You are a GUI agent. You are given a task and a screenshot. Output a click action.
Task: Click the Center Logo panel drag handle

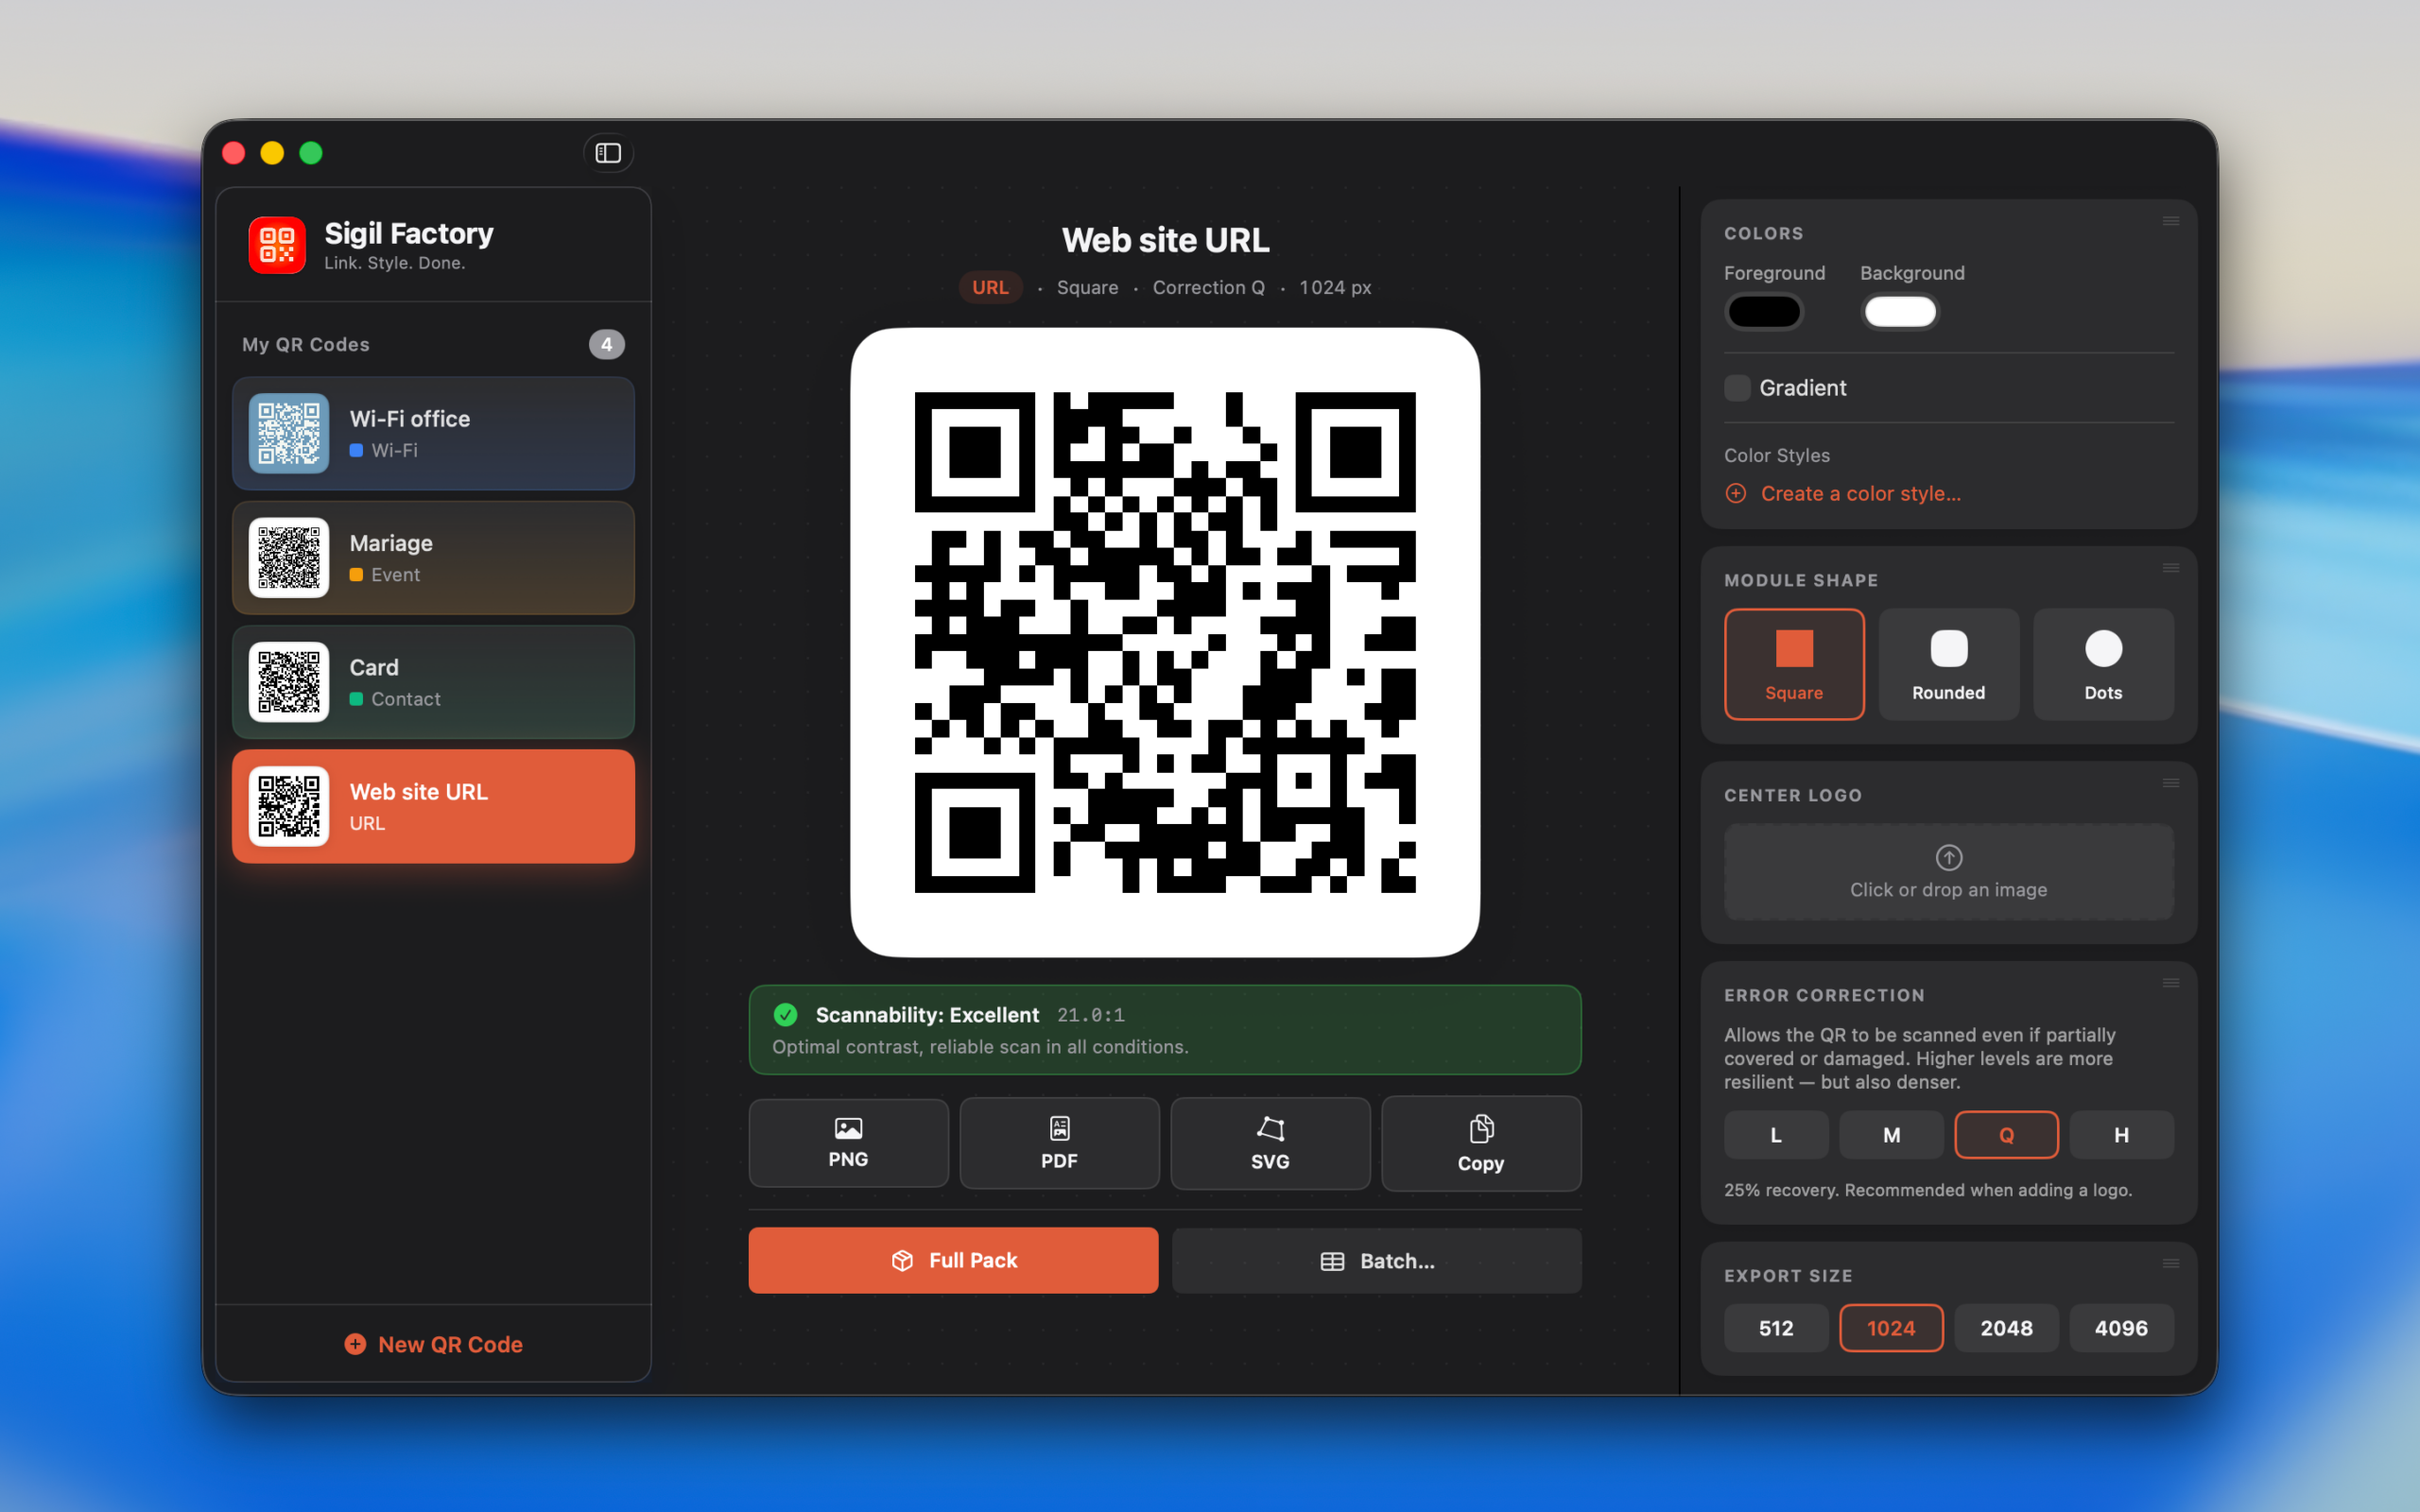click(2170, 783)
